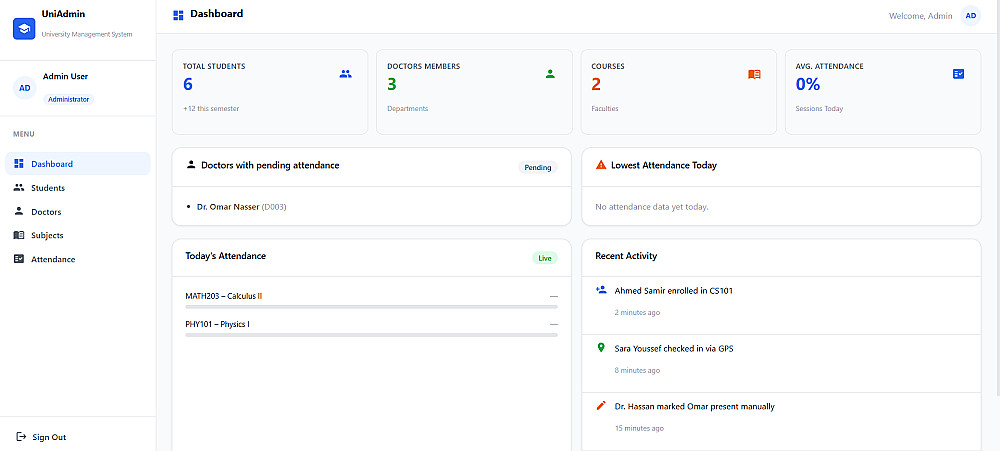
Task: Click the Sign Out button
Action: 41,437
